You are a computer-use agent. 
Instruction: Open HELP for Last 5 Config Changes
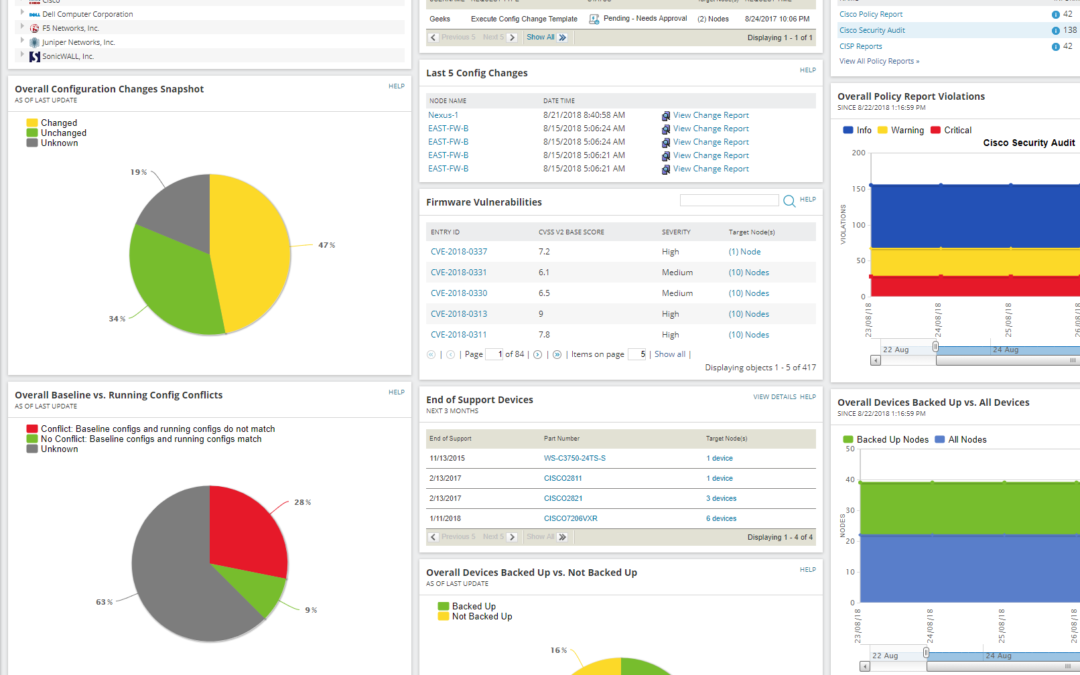(x=808, y=70)
